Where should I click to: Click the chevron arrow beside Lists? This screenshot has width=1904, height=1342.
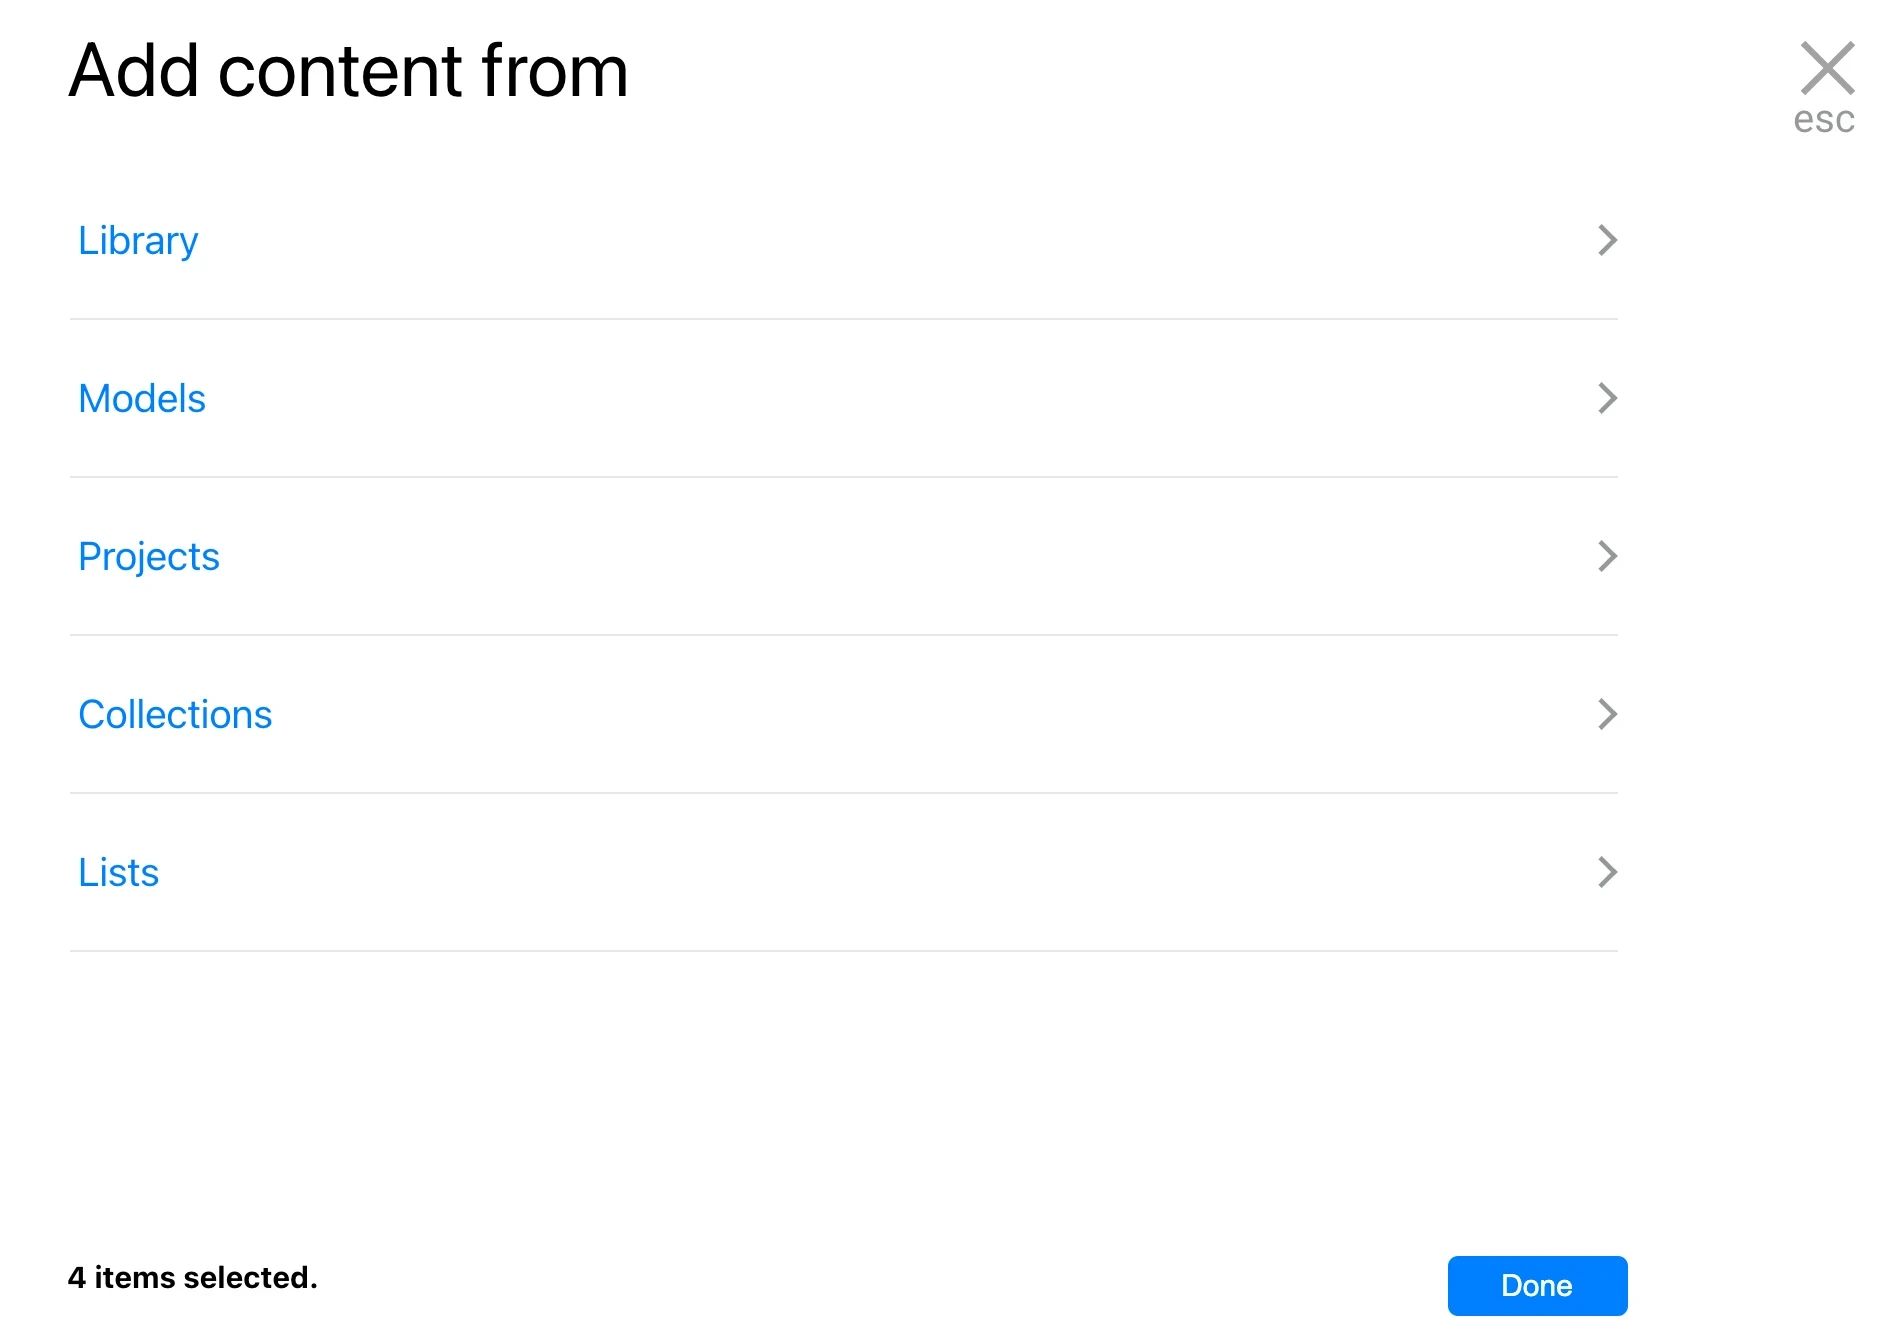1607,872
